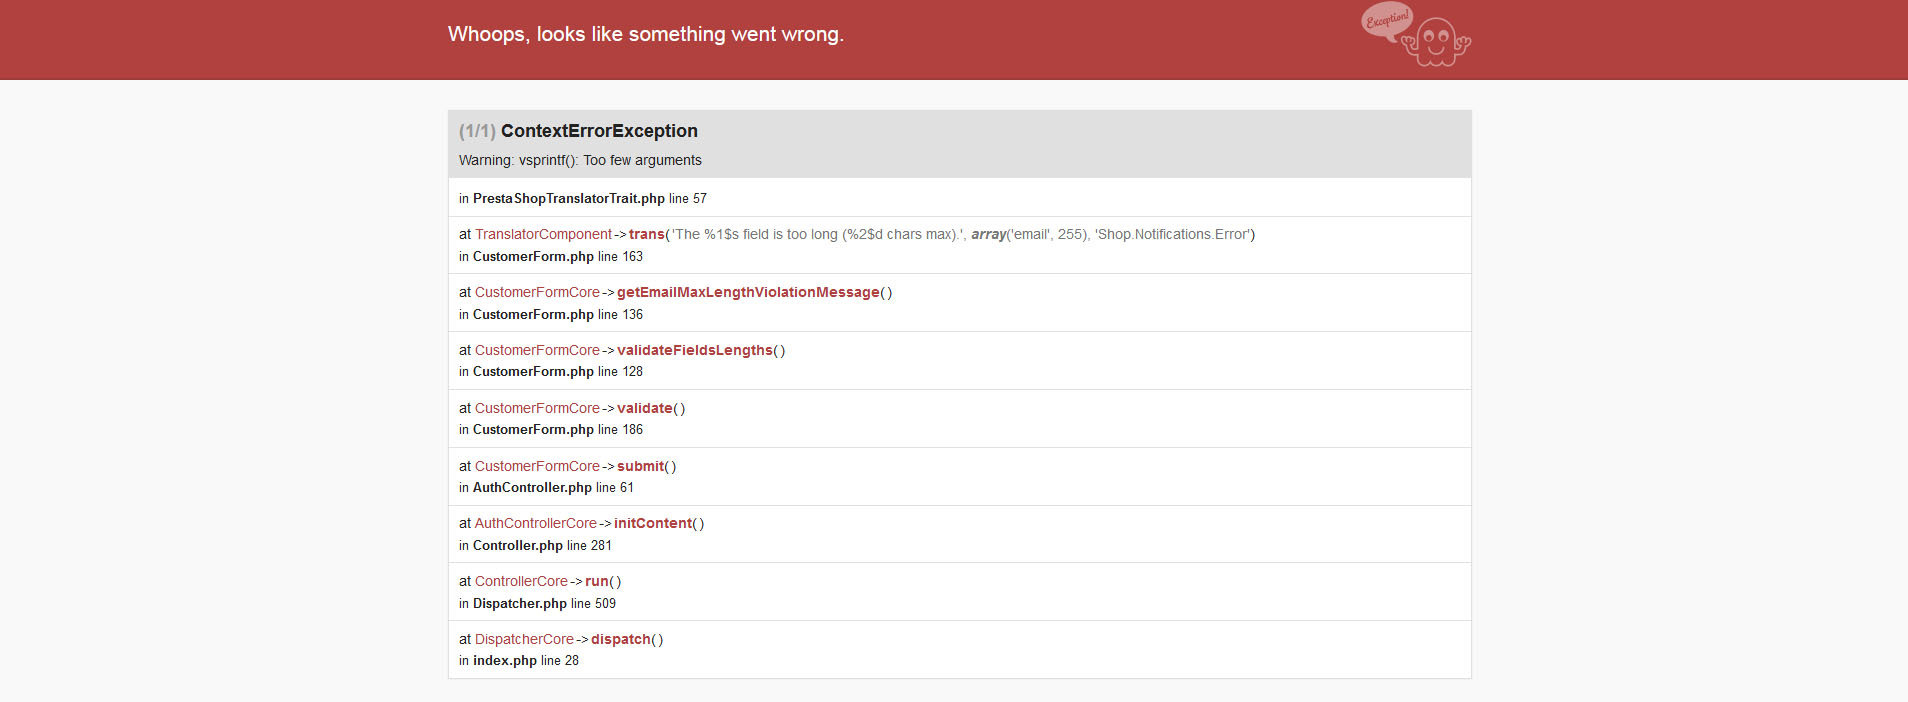Click the ContextErrorException heading
The image size is (1908, 702).
(599, 131)
